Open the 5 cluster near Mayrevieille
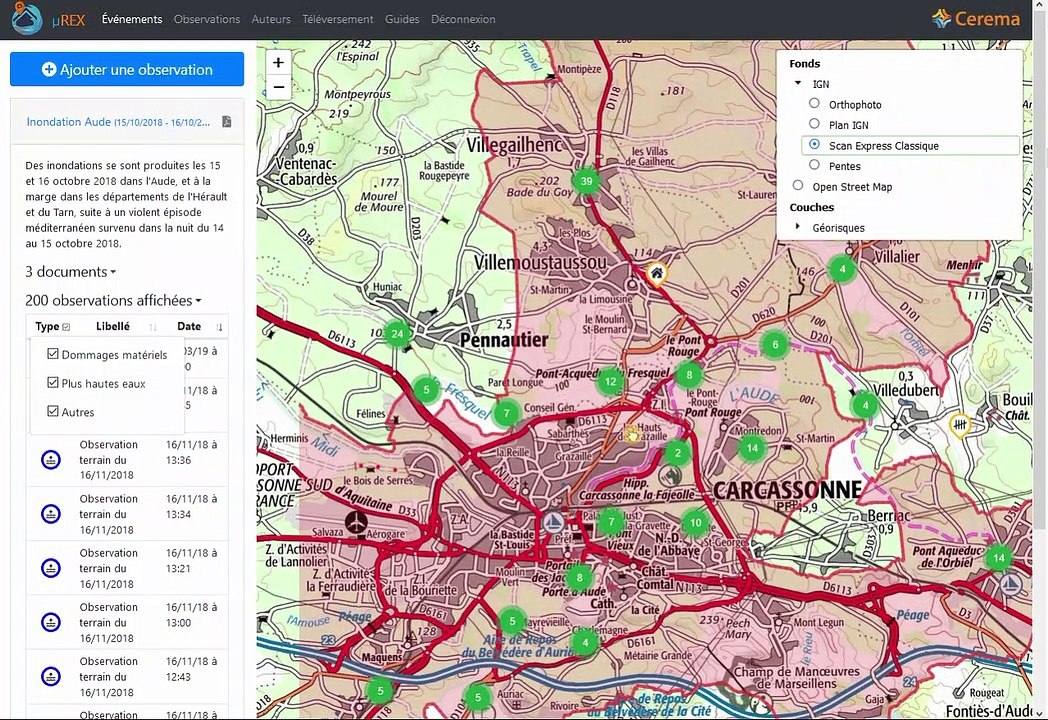Screen dimensions: 1048x720 point(512,621)
